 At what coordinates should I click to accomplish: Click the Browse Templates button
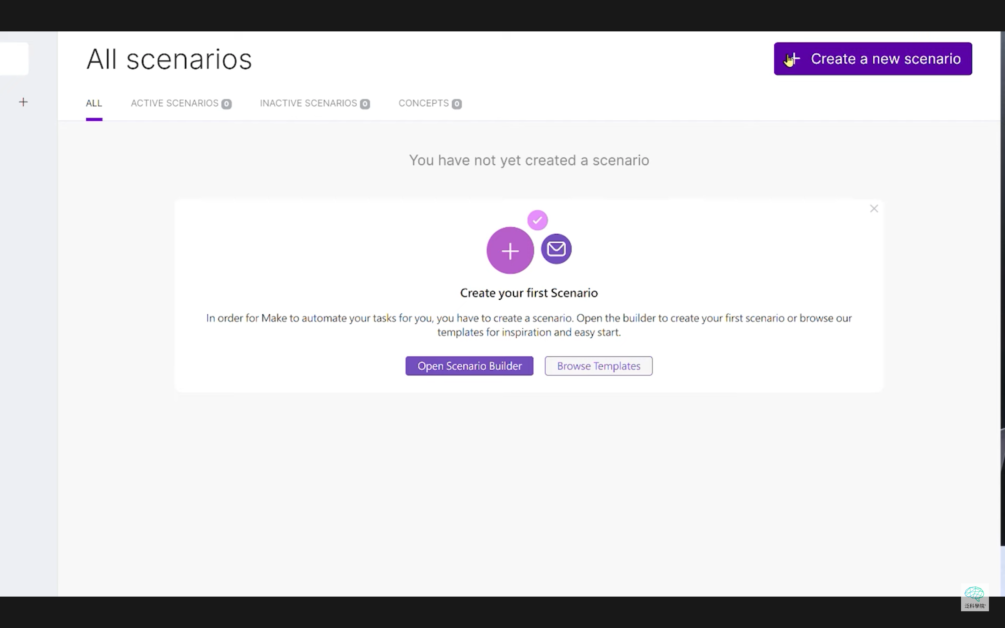coord(598,366)
